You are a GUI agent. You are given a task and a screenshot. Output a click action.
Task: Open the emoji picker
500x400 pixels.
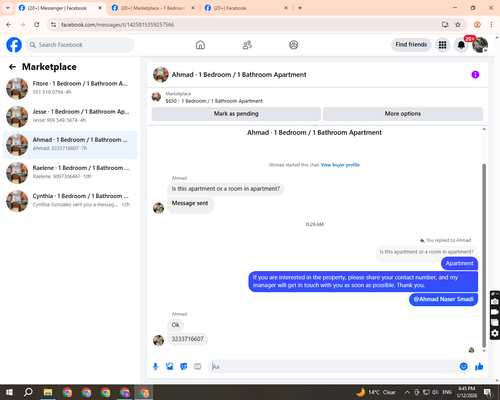tap(463, 367)
